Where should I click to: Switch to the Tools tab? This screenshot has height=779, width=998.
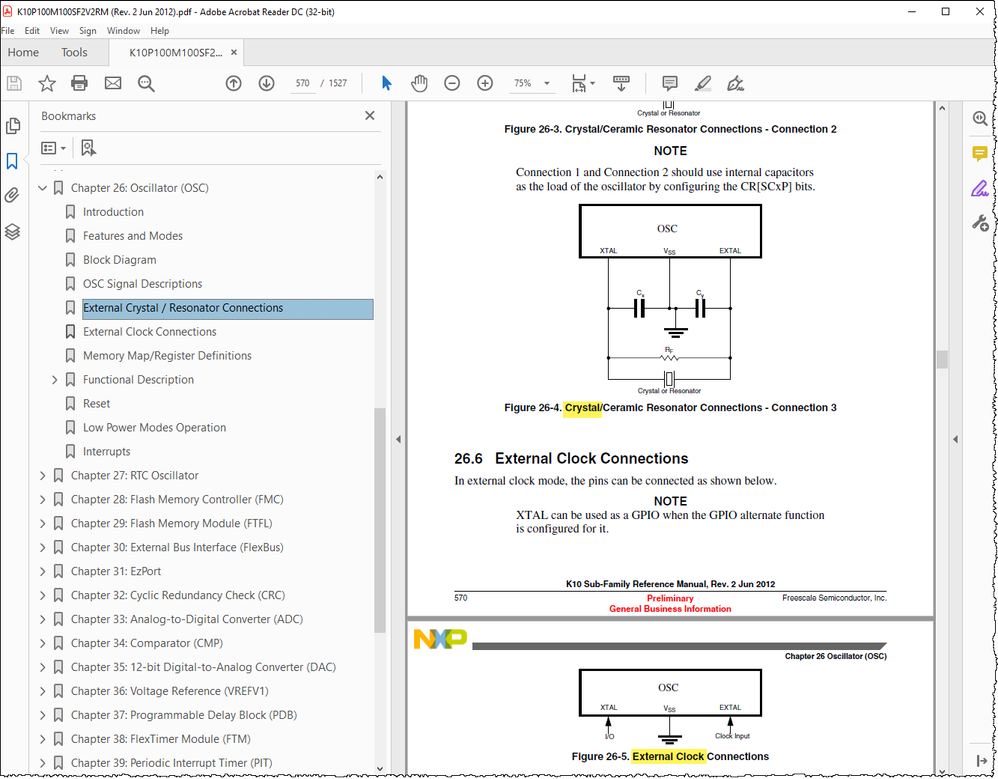pyautogui.click(x=74, y=53)
